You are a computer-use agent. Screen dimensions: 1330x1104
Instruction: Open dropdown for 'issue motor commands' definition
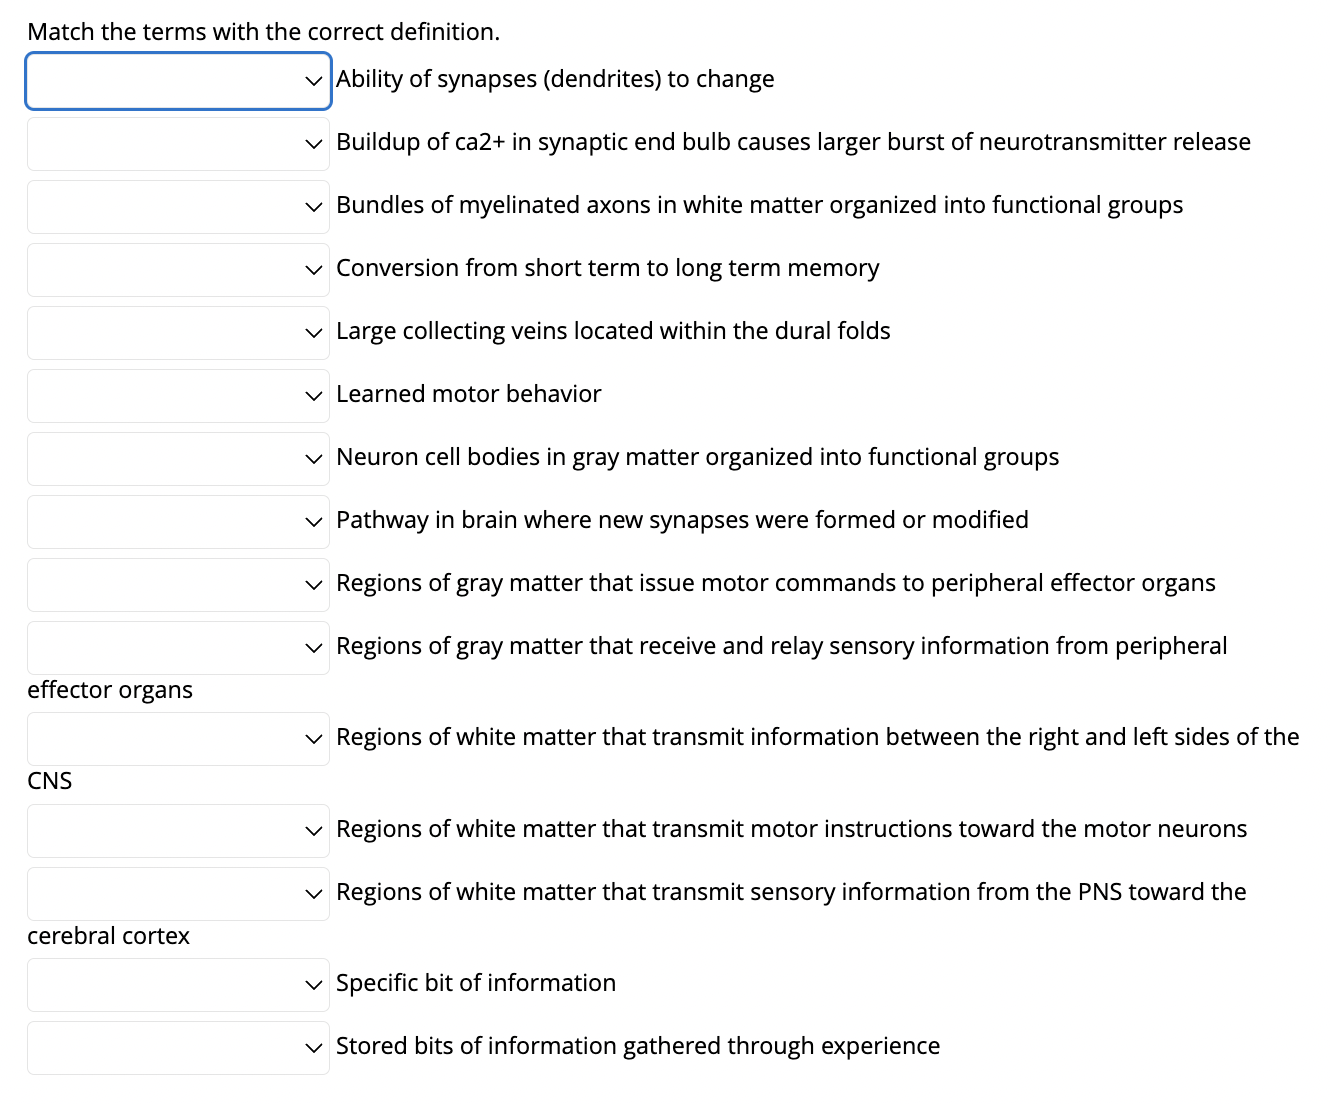tap(178, 585)
